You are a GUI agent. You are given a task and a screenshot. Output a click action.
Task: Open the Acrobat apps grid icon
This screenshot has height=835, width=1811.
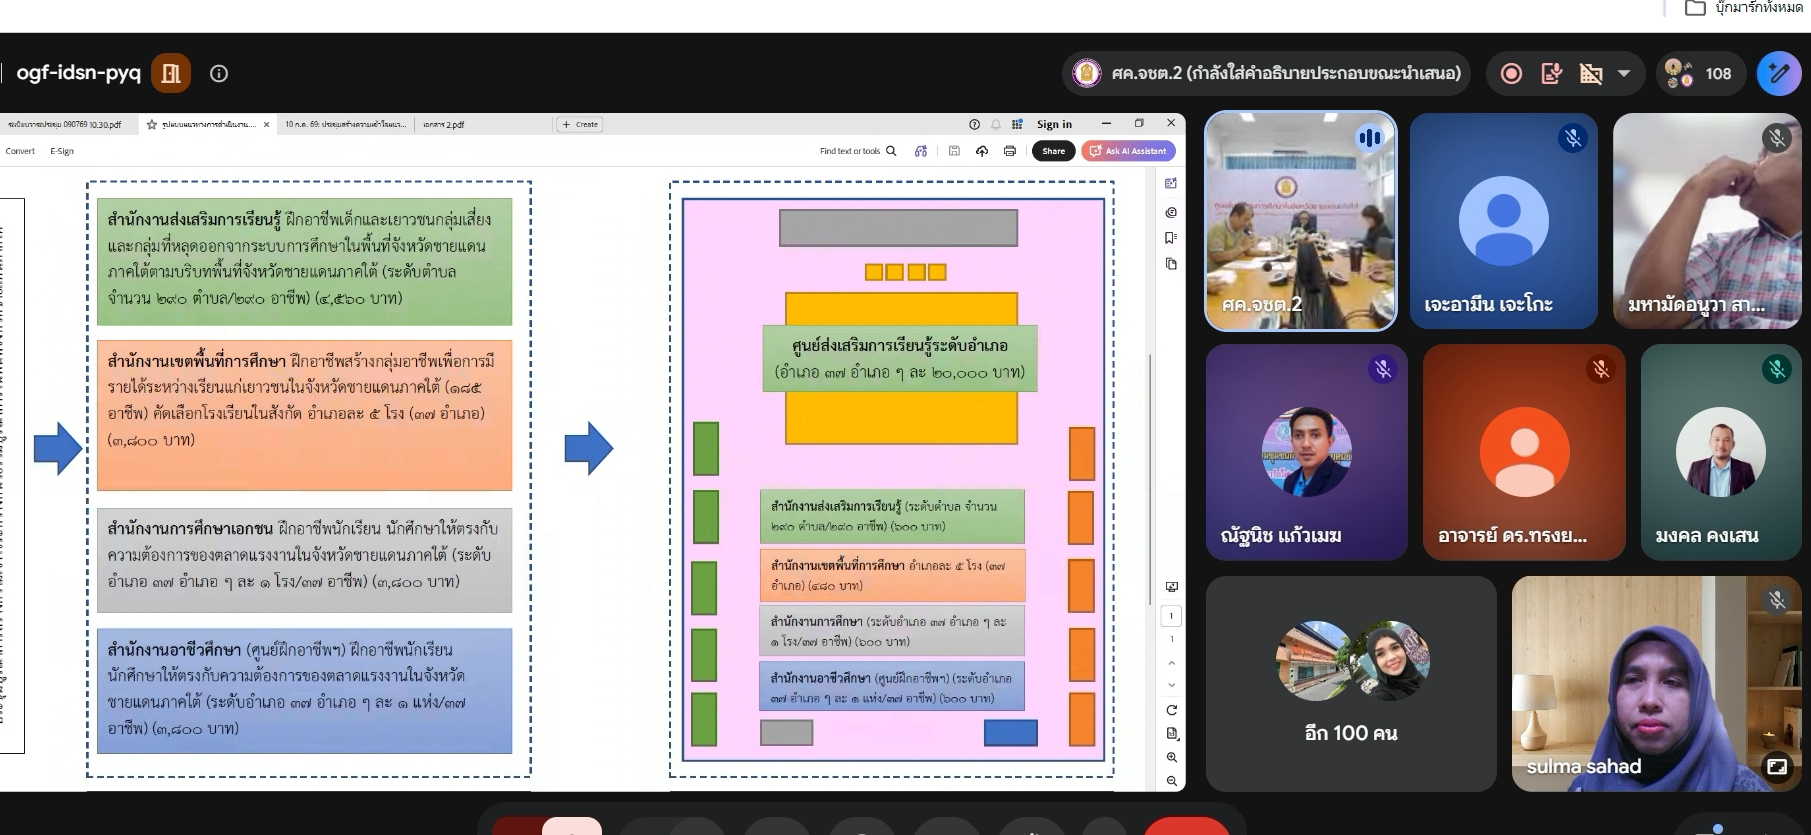[1017, 124]
